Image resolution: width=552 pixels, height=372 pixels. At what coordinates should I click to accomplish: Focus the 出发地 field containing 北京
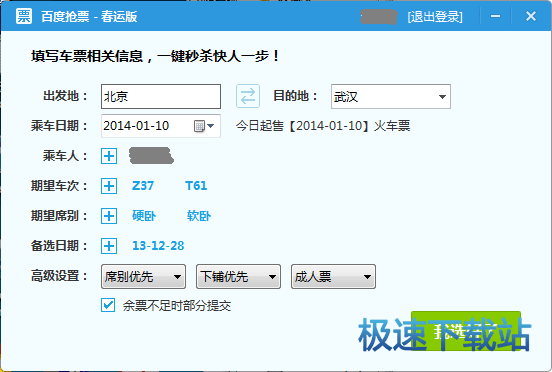click(x=161, y=96)
